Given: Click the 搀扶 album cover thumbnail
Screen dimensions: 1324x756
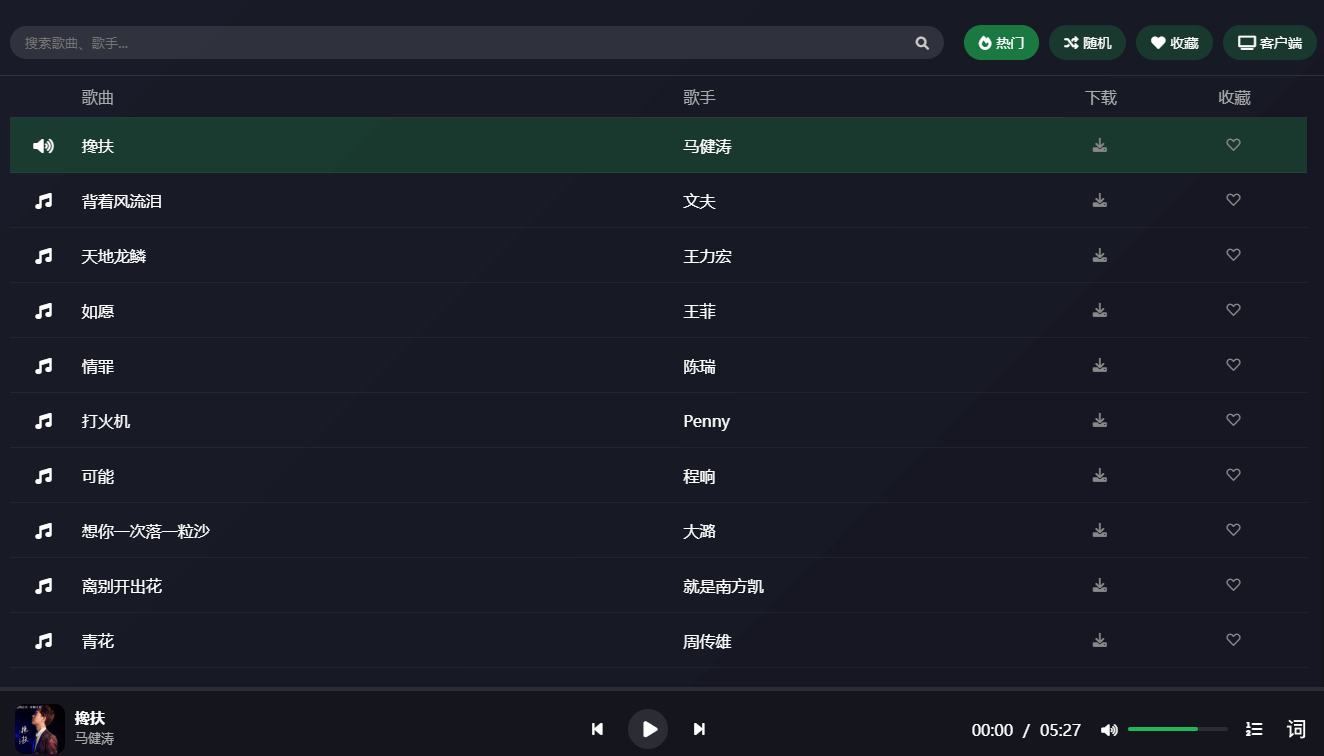Looking at the screenshot, I should [40, 729].
